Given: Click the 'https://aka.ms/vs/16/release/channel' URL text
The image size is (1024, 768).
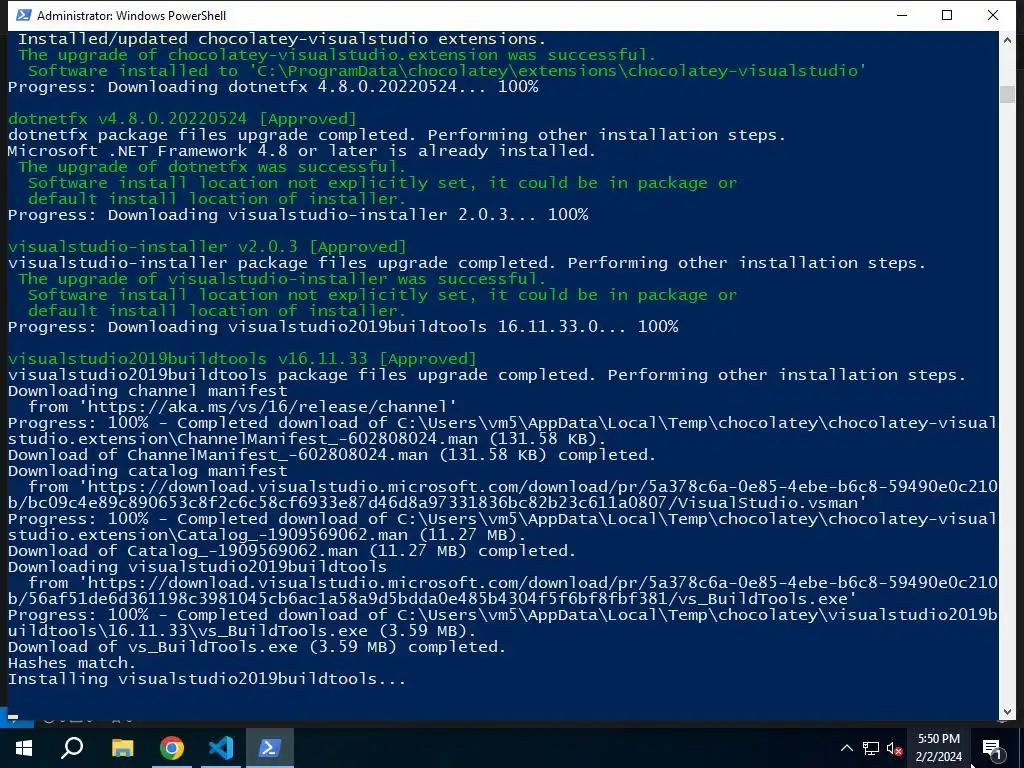Looking at the screenshot, I should pos(267,407).
